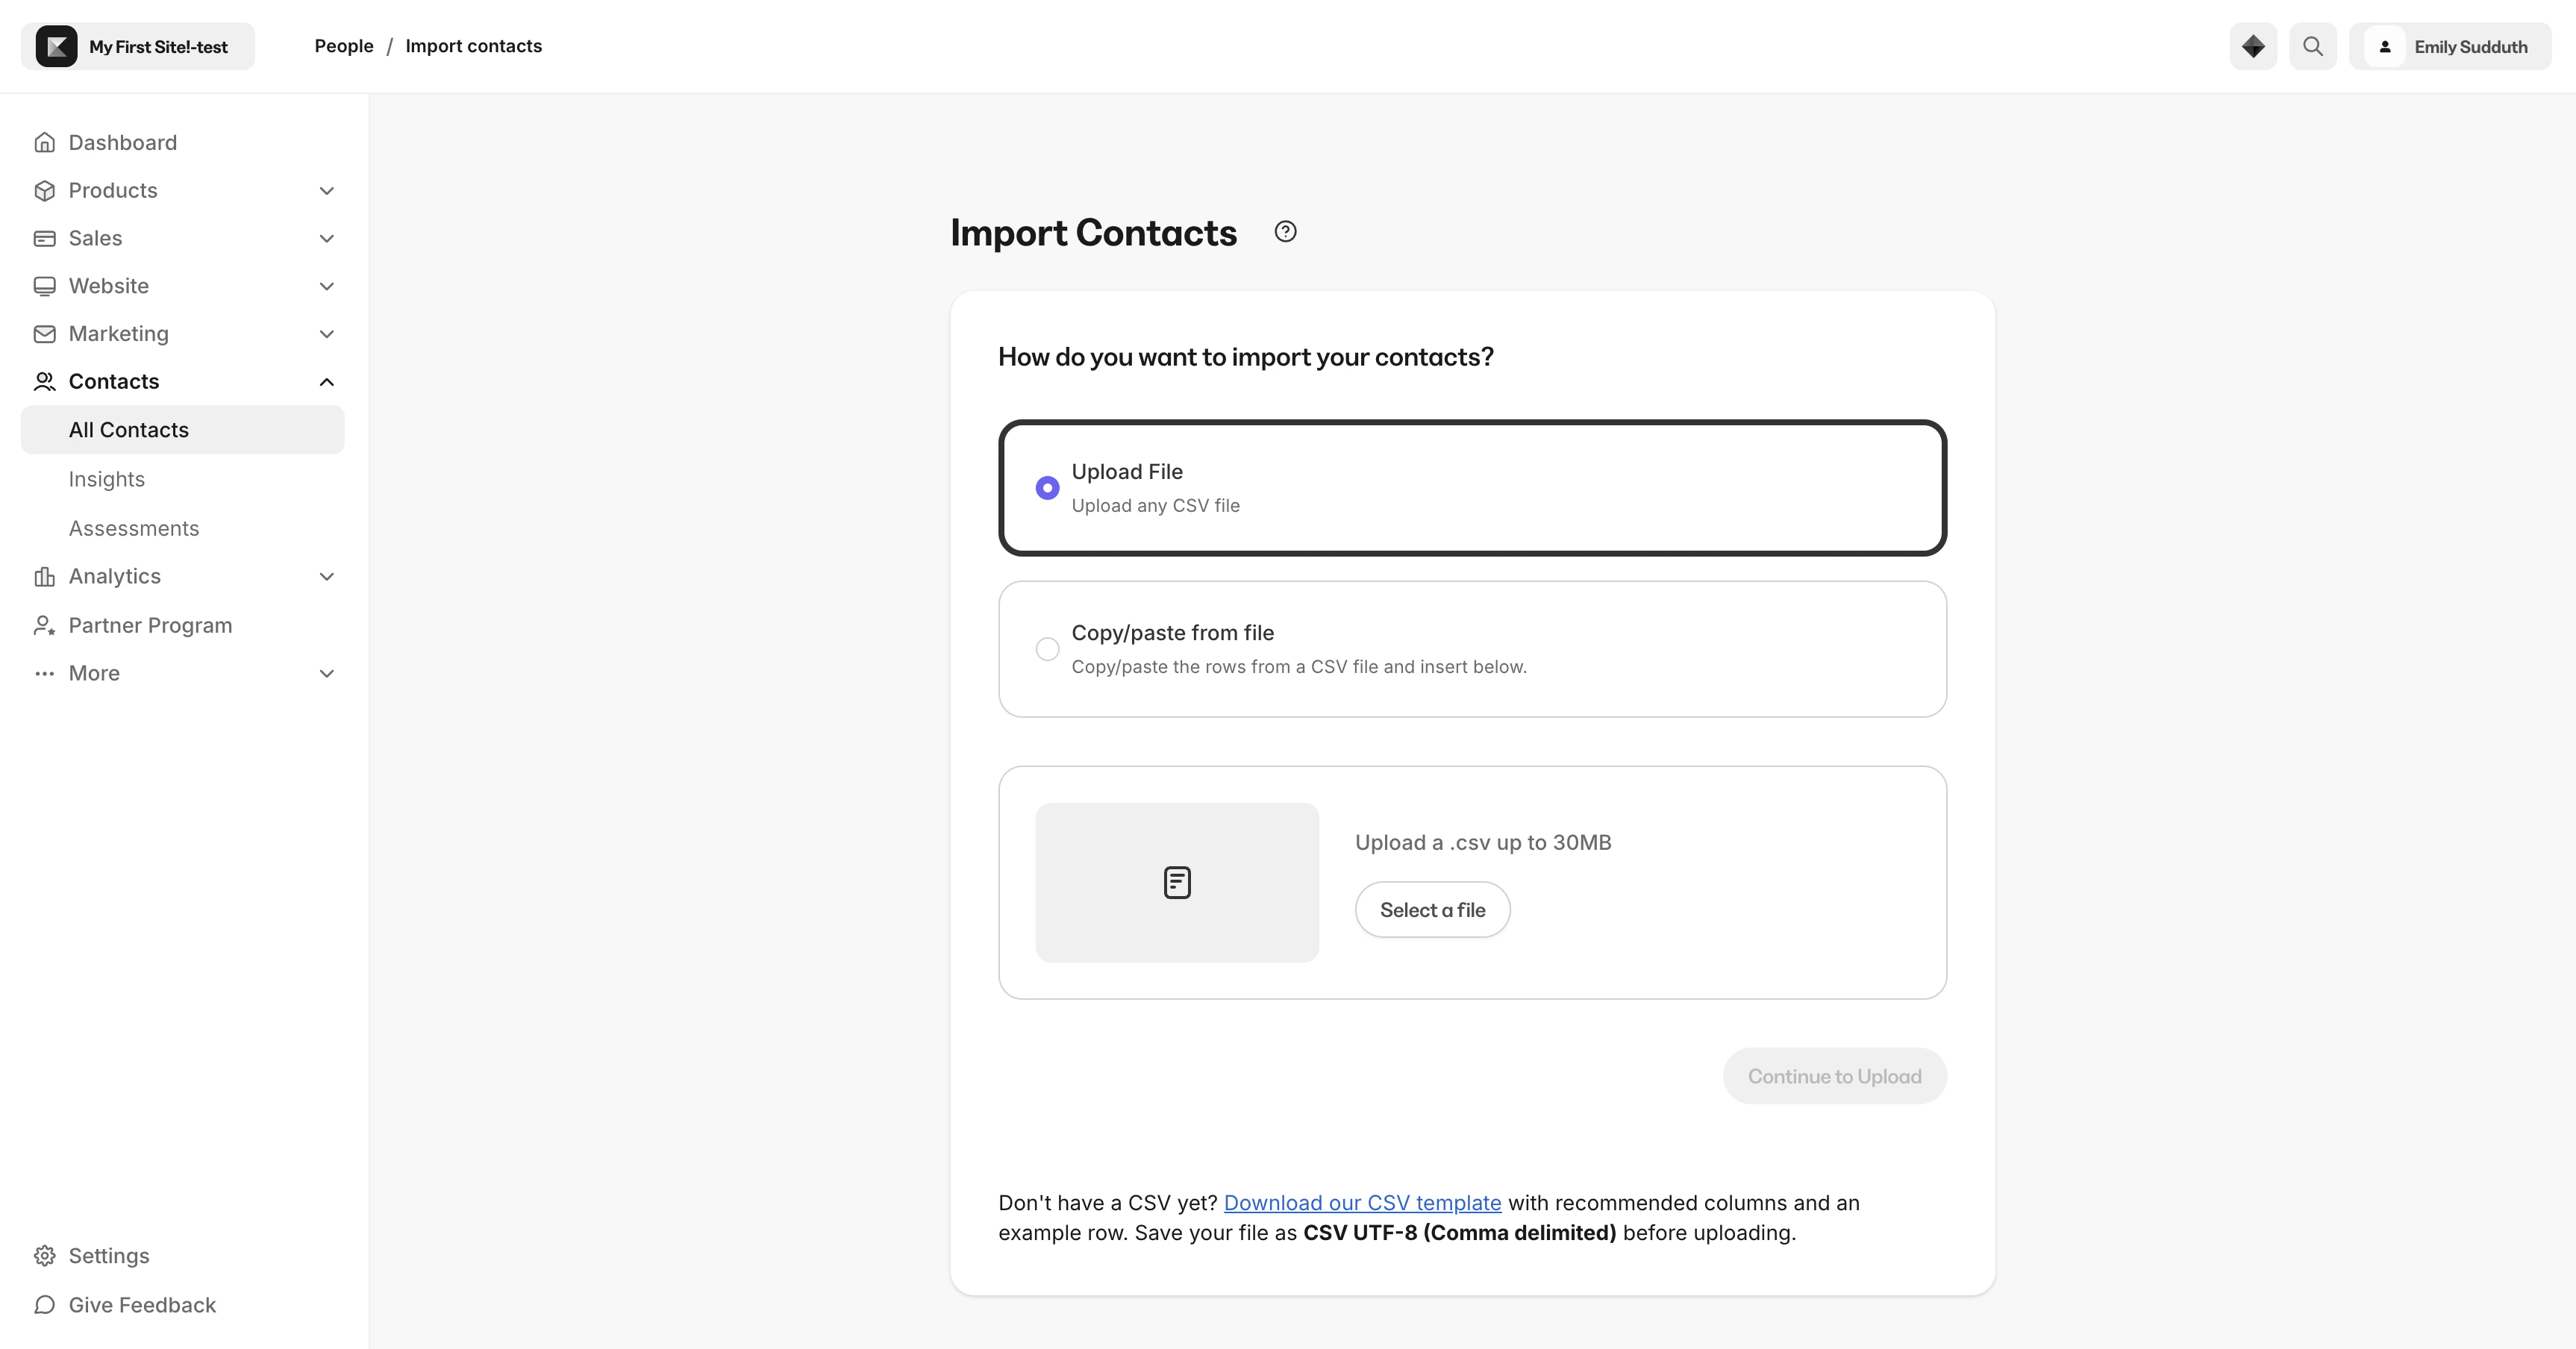Viewport: 2576px width, 1349px height.
Task: Select the Partner Program icon
Action: (x=45, y=625)
